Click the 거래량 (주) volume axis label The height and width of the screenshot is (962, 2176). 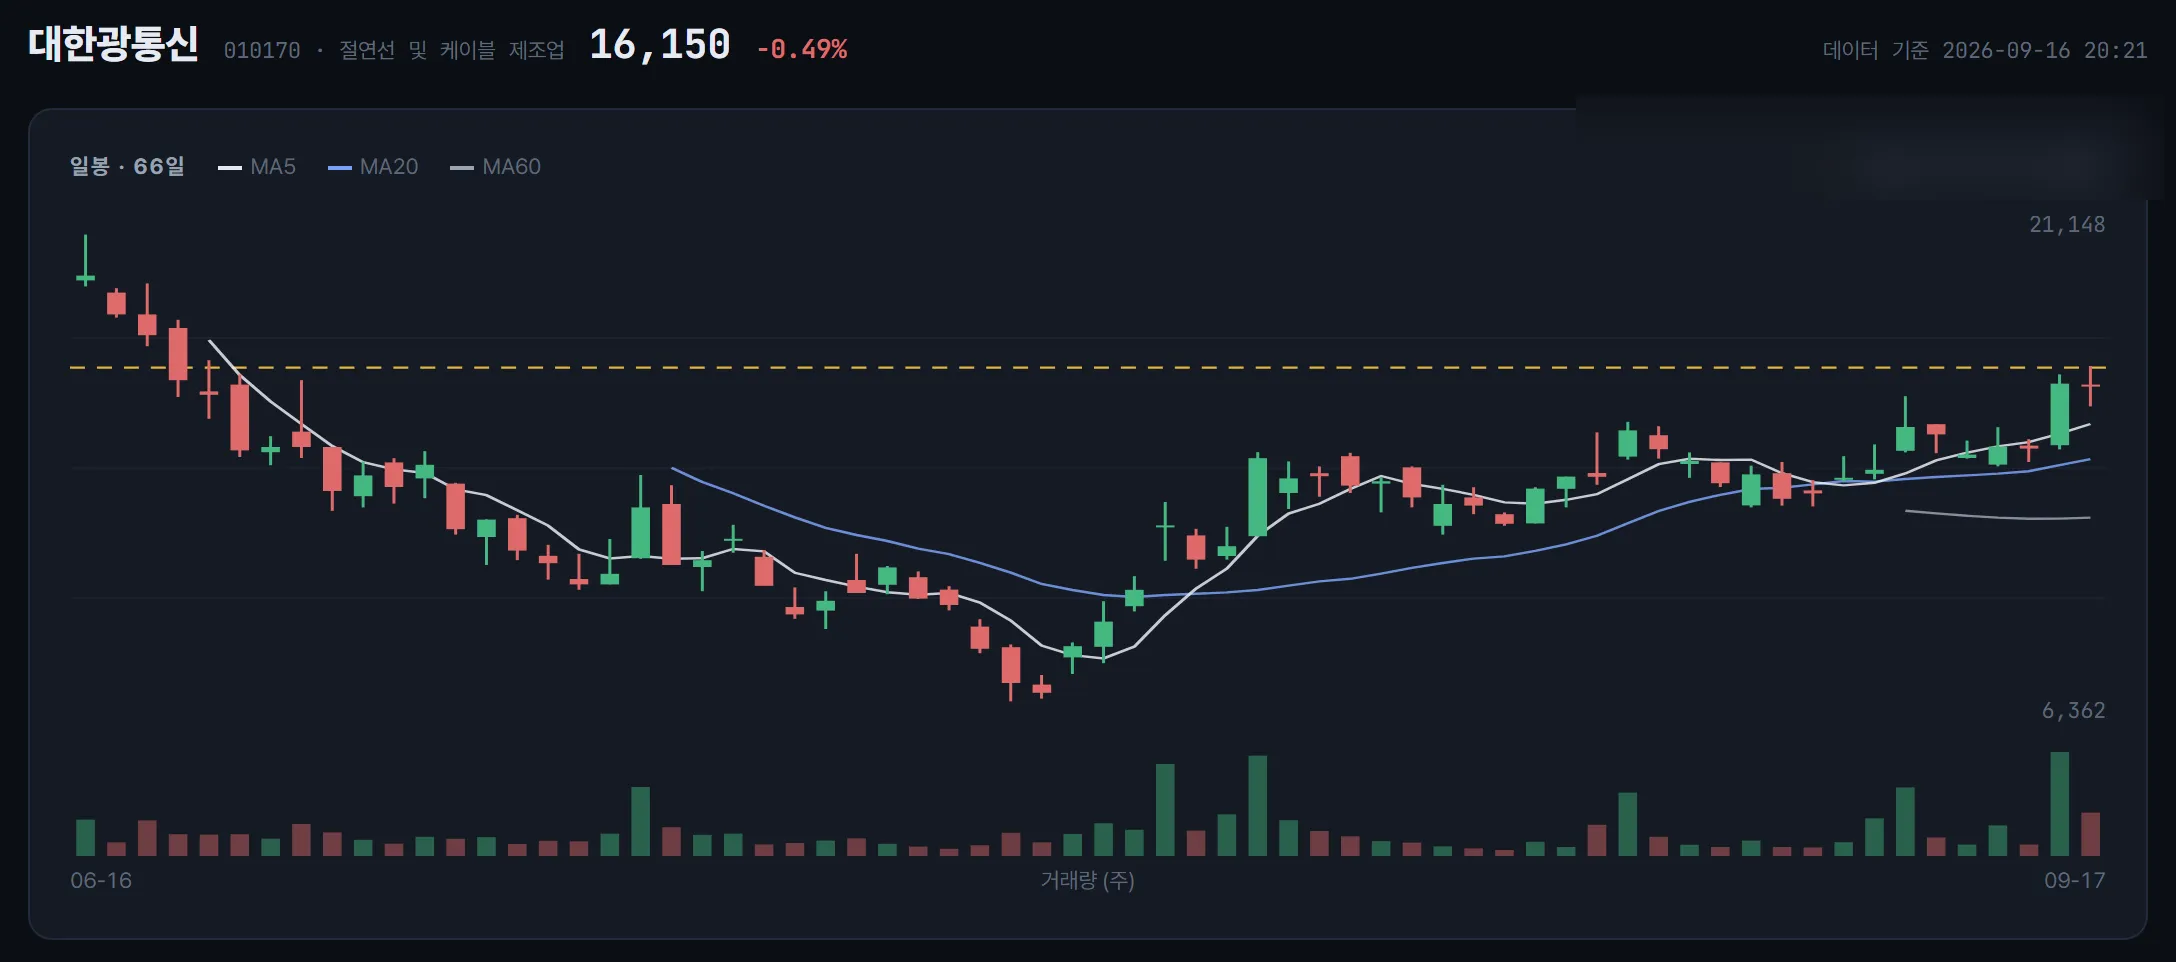pos(1088,880)
